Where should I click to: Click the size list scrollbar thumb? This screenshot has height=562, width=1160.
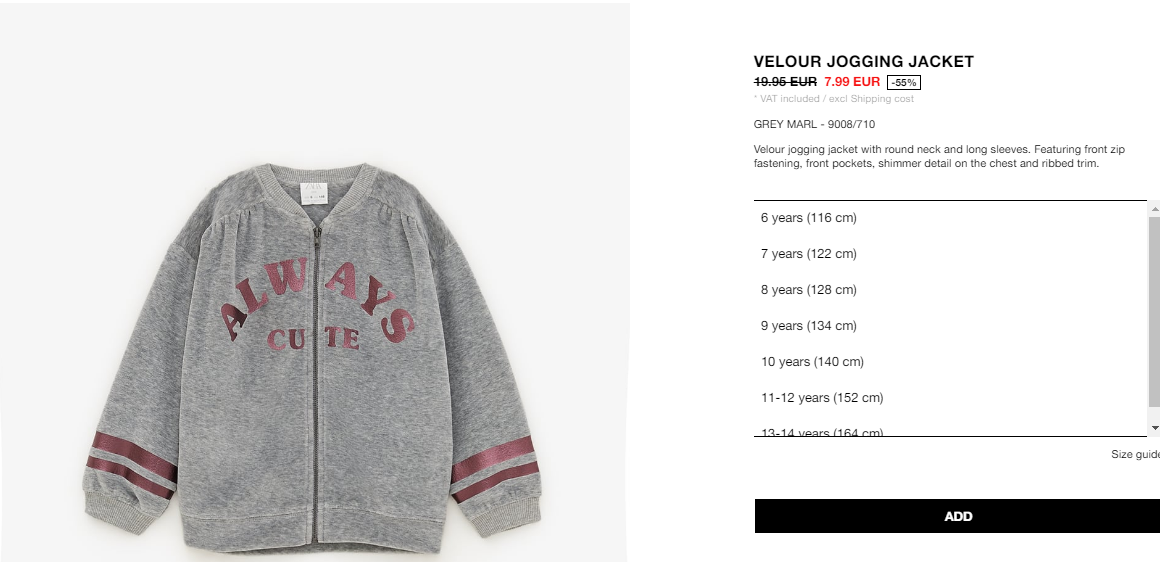1154,311
